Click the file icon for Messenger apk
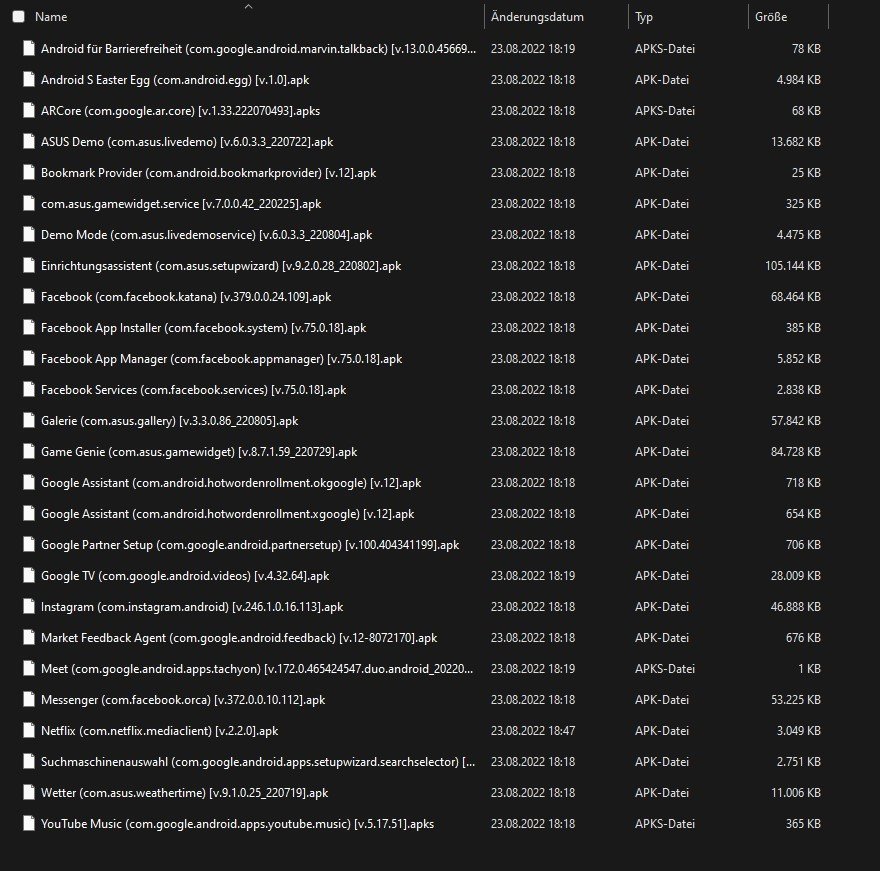 (28, 700)
